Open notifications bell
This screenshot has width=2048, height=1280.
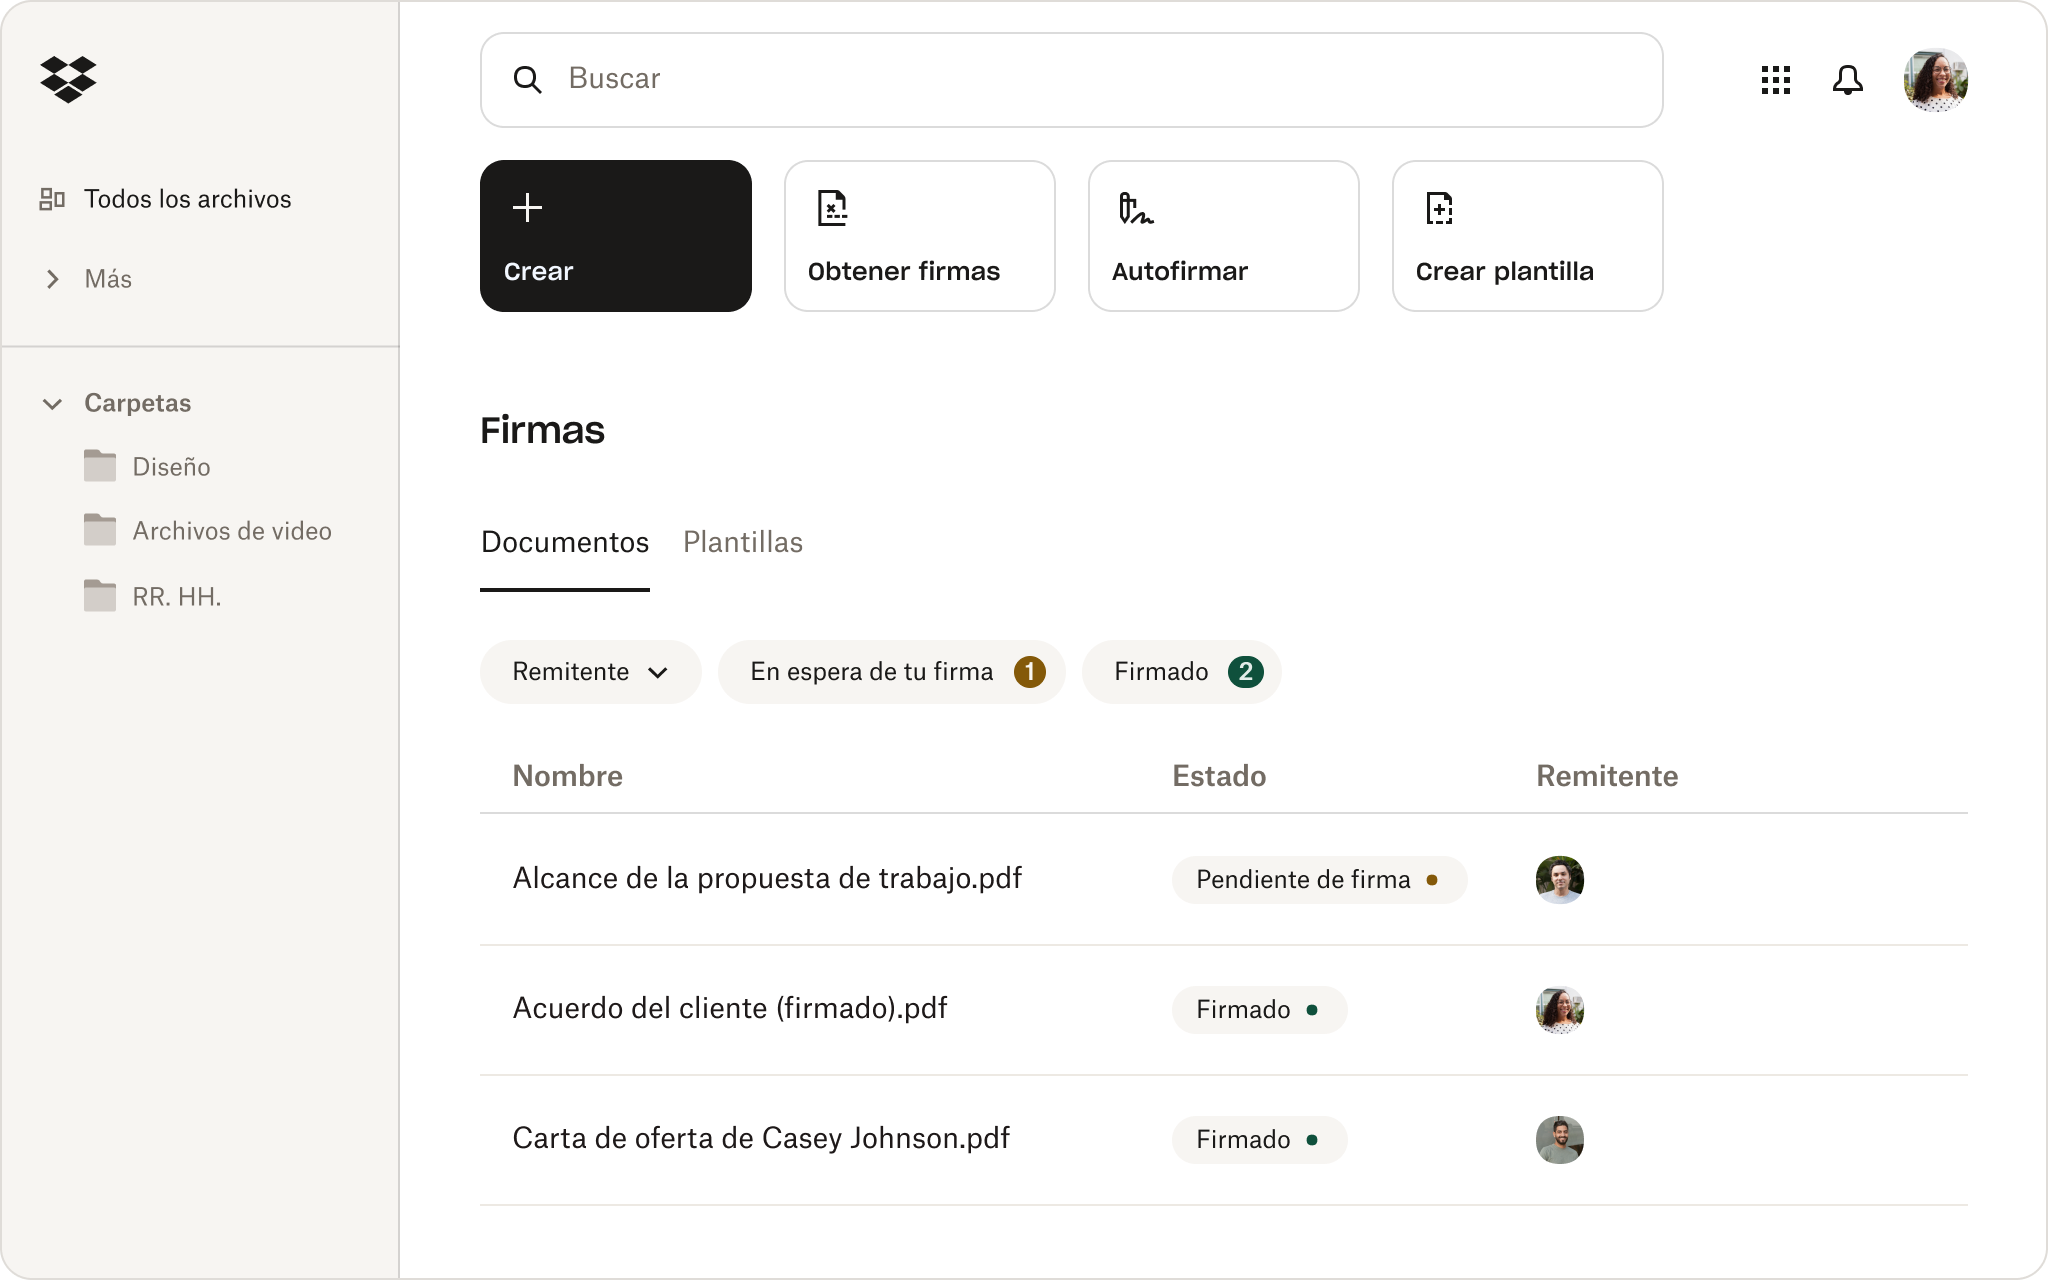point(1847,80)
